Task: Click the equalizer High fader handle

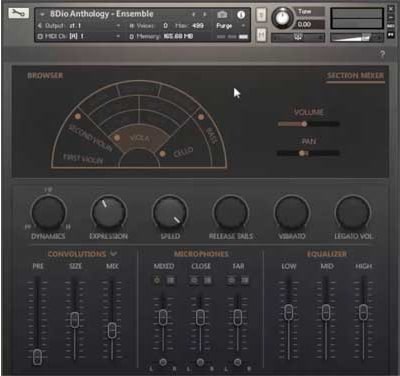Action: pos(363,312)
